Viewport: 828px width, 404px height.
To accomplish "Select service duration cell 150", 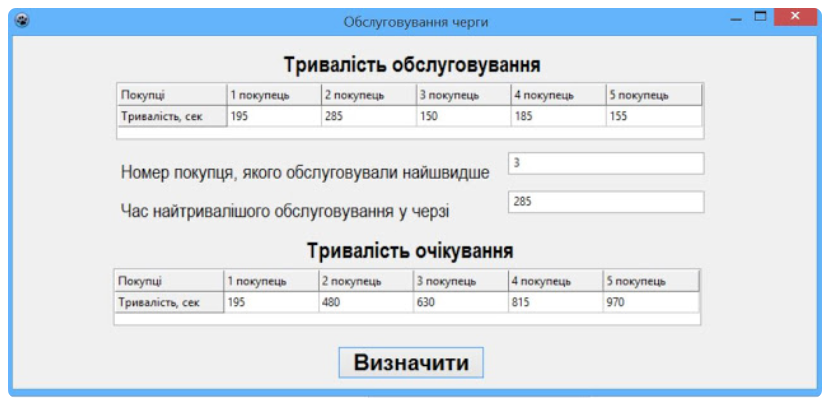I will tap(464, 116).
